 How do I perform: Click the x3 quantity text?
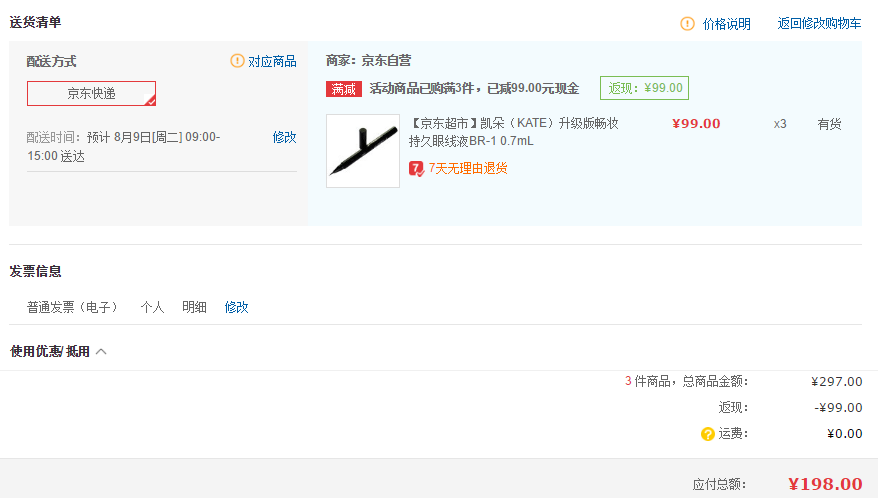tap(780, 124)
